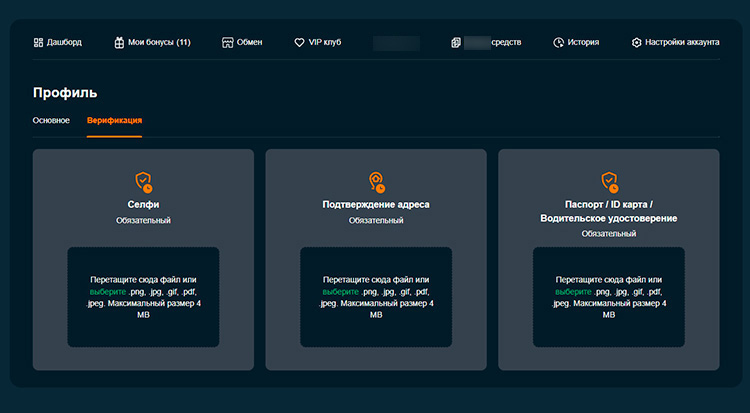Click Обязательный label under Водительское удостоверение

pyautogui.click(x=609, y=234)
